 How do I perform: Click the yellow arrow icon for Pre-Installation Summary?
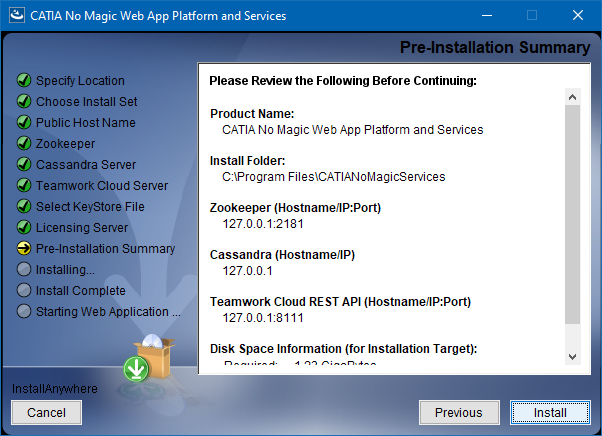(x=24, y=249)
